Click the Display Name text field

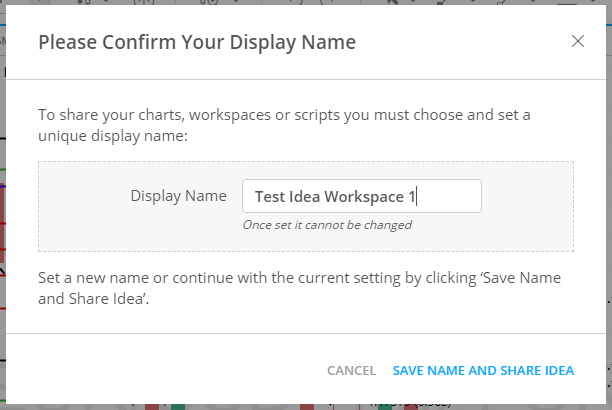(362, 196)
